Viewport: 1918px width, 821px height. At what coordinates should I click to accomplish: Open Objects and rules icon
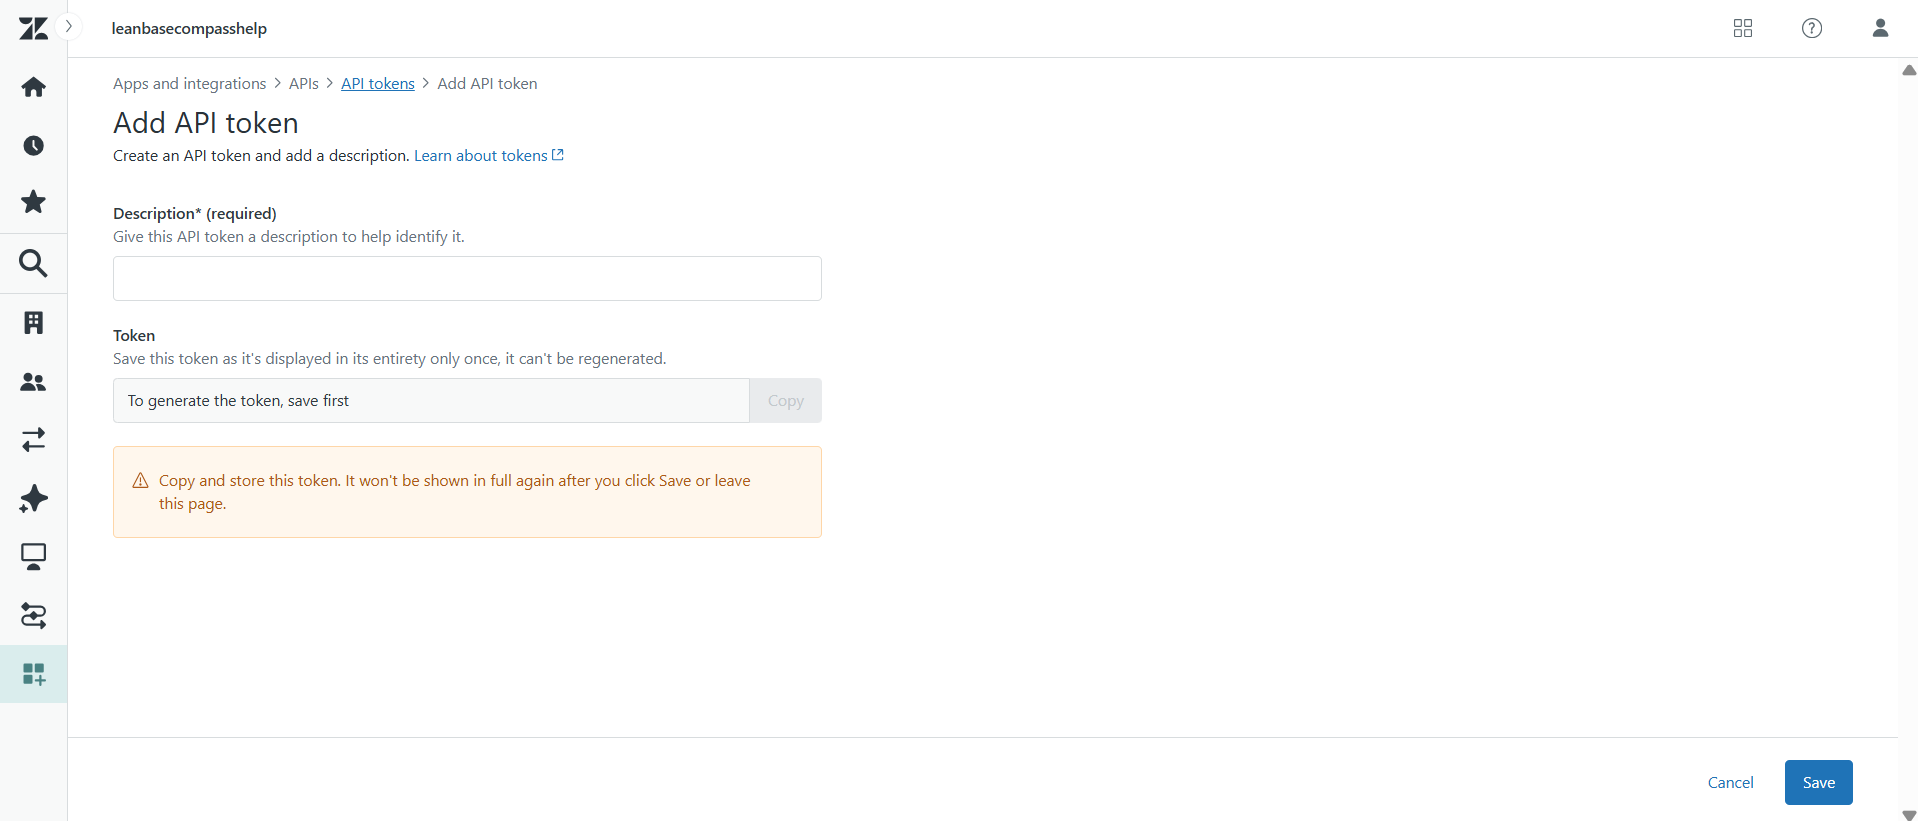point(33,616)
